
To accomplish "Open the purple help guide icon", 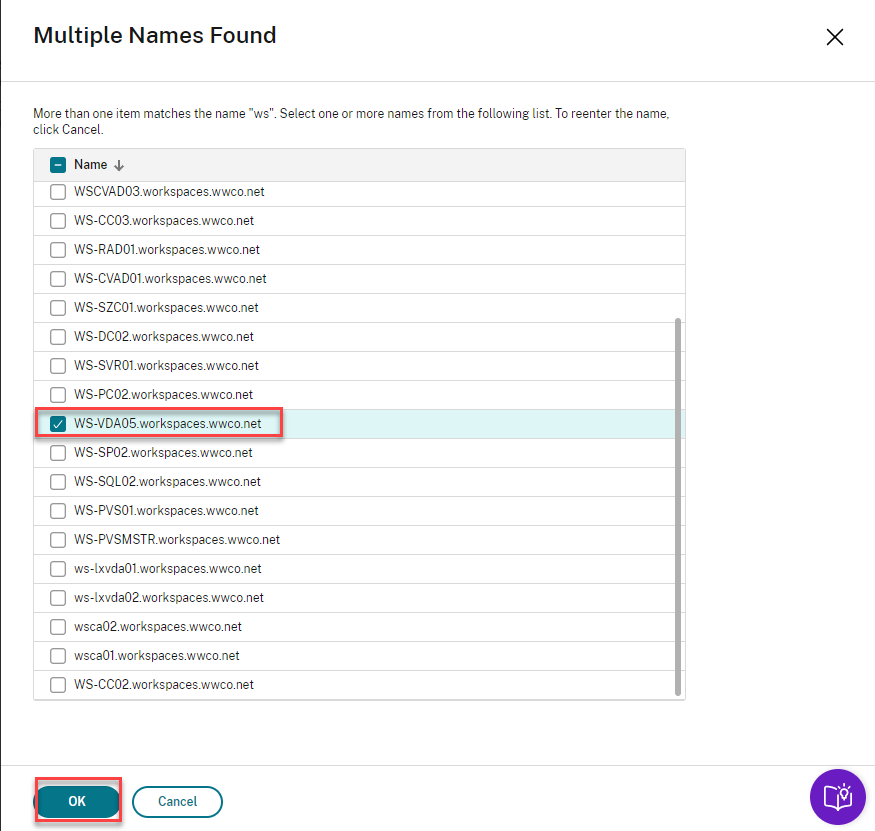I will click(x=837, y=797).
